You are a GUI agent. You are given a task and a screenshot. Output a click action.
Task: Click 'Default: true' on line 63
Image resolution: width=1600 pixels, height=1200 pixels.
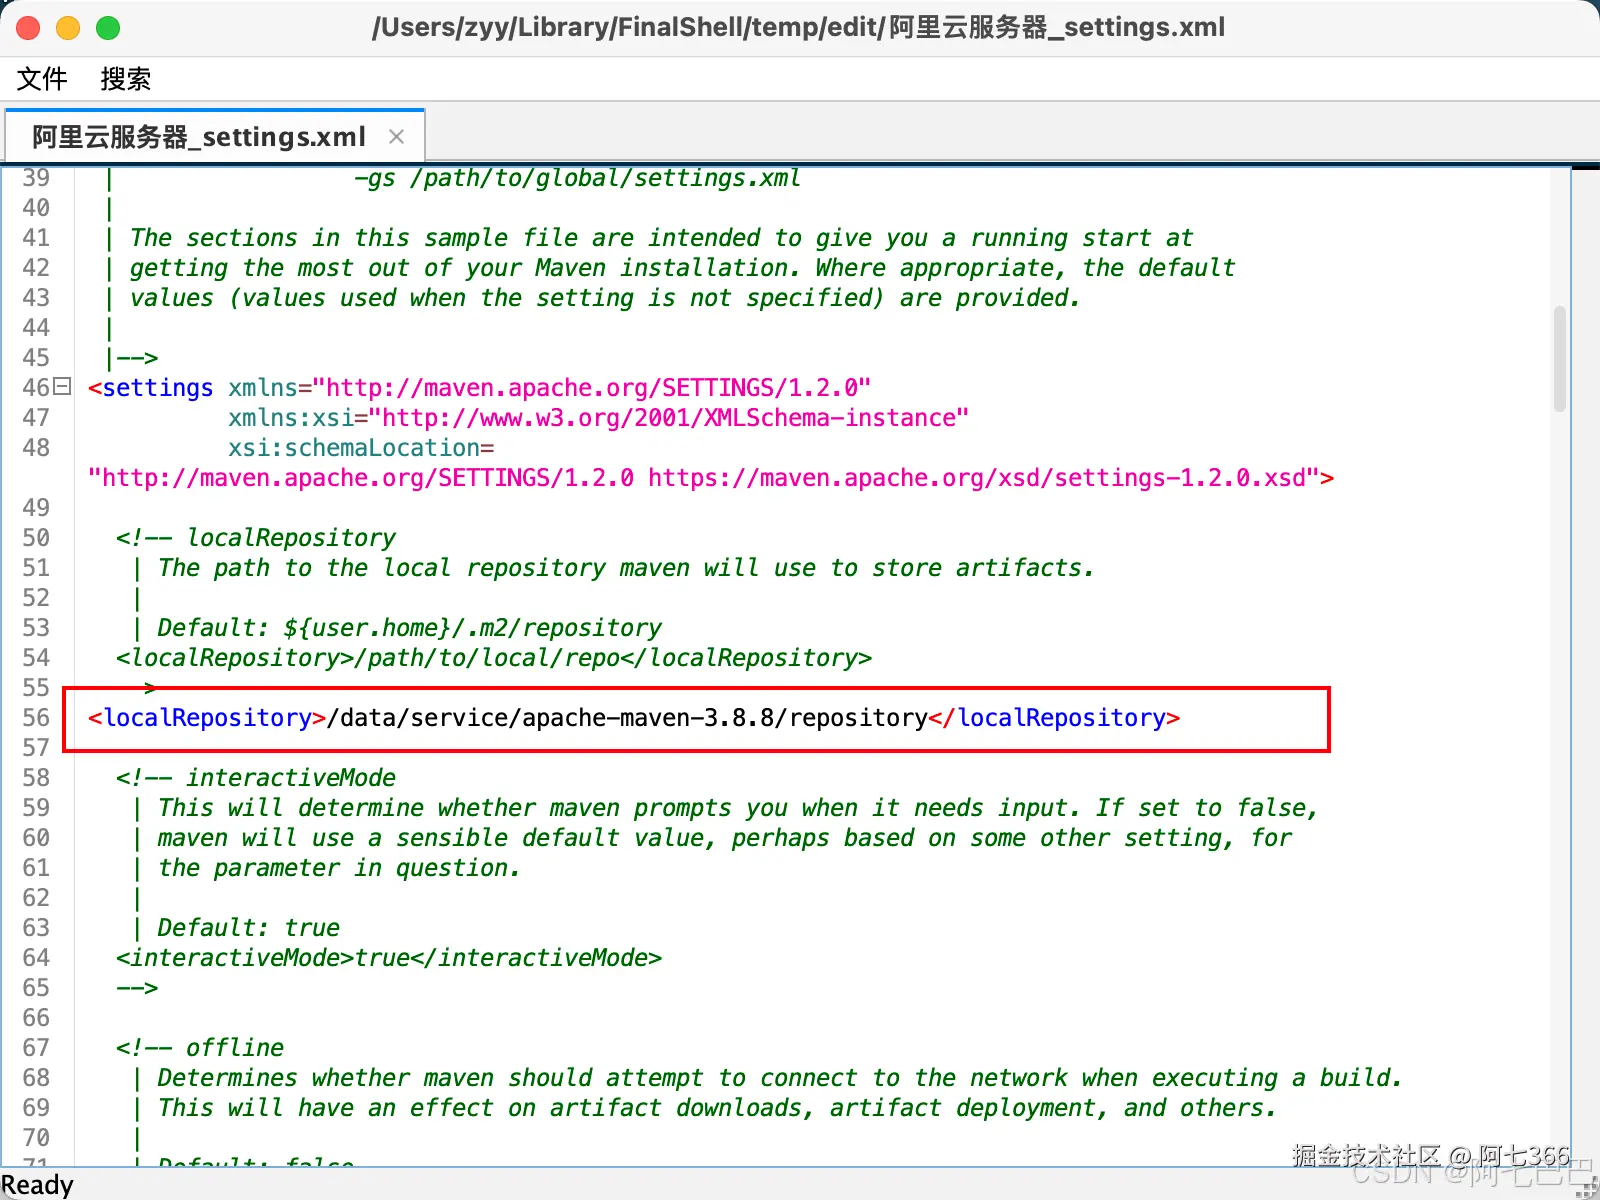249,928
